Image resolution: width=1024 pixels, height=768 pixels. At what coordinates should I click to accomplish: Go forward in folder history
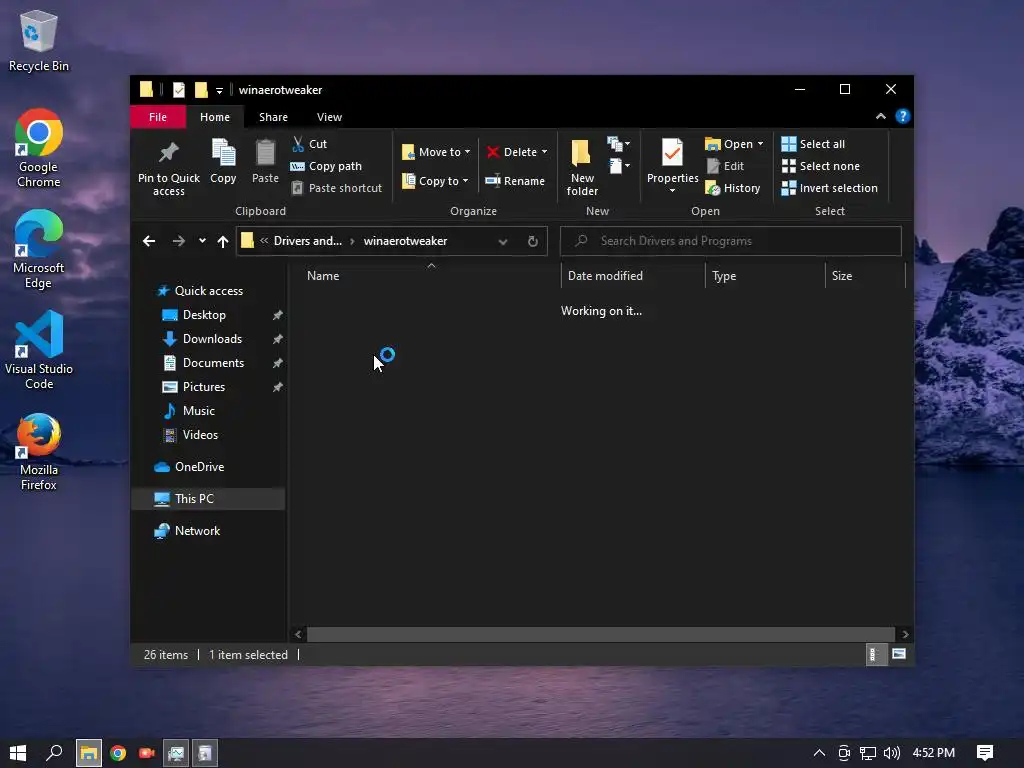tap(178, 241)
